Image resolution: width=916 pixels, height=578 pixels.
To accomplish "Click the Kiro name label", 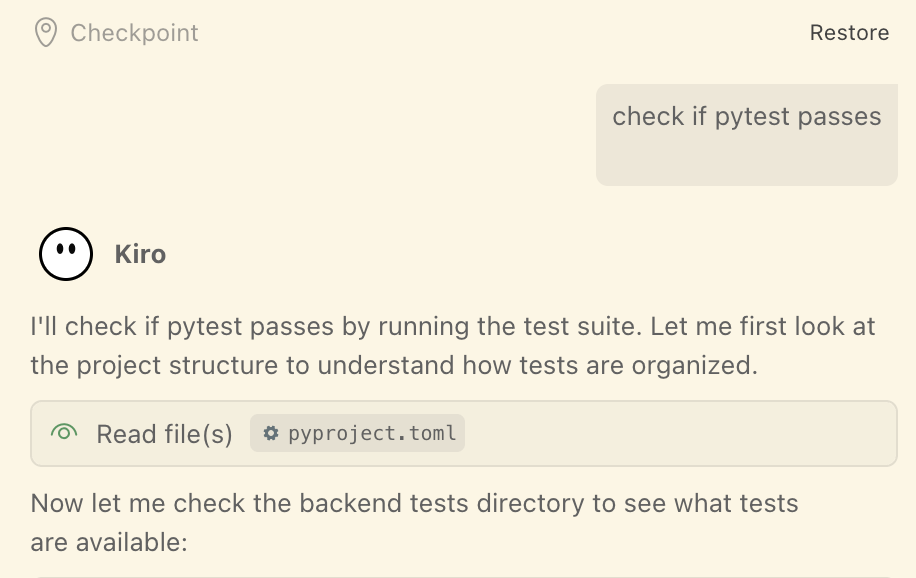I will [x=140, y=254].
